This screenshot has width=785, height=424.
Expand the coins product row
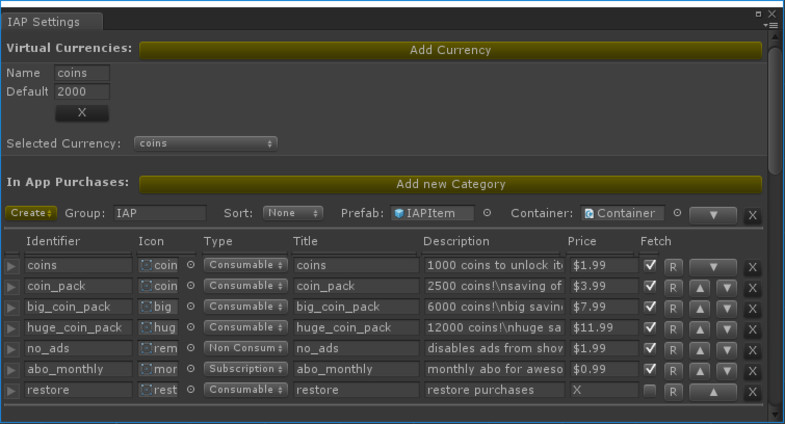(11, 266)
